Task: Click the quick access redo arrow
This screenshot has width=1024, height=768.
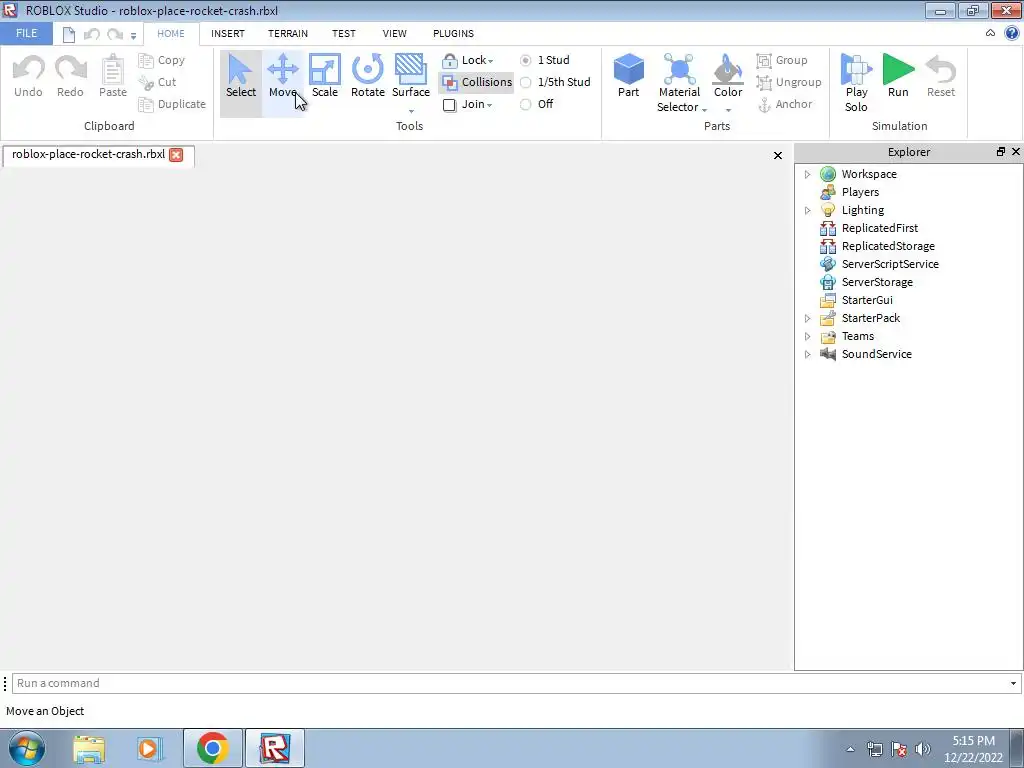Action: [x=115, y=34]
